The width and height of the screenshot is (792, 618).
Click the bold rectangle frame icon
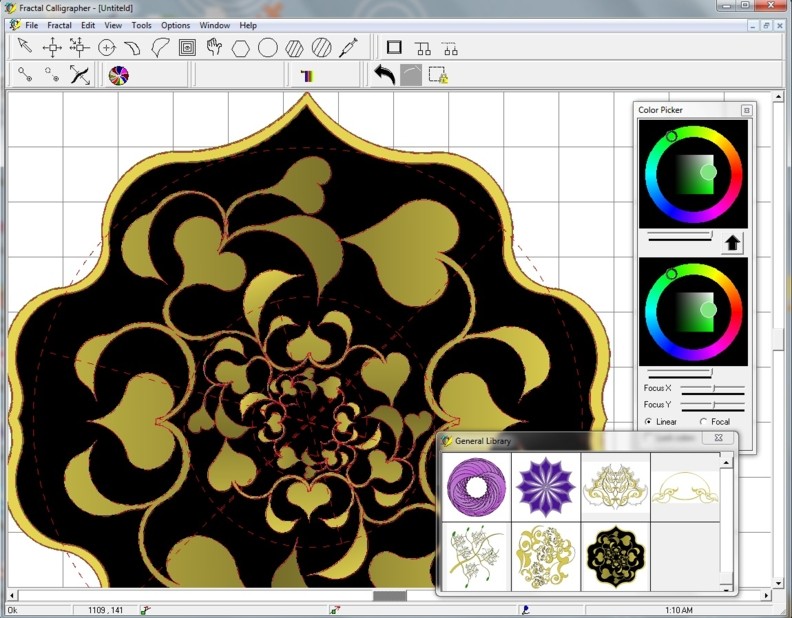394,47
